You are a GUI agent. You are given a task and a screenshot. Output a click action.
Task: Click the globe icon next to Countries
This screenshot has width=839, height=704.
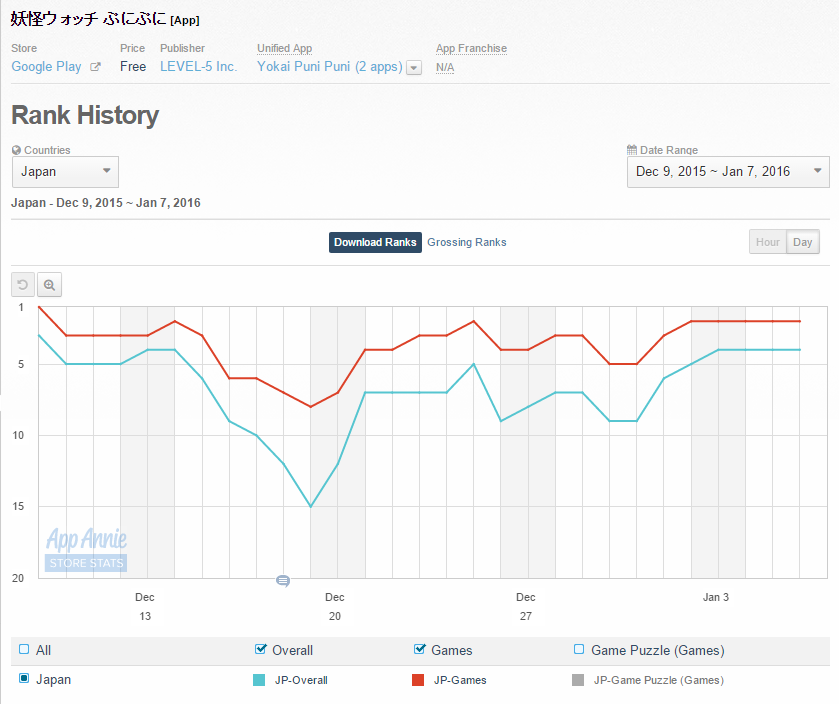tap(16, 150)
